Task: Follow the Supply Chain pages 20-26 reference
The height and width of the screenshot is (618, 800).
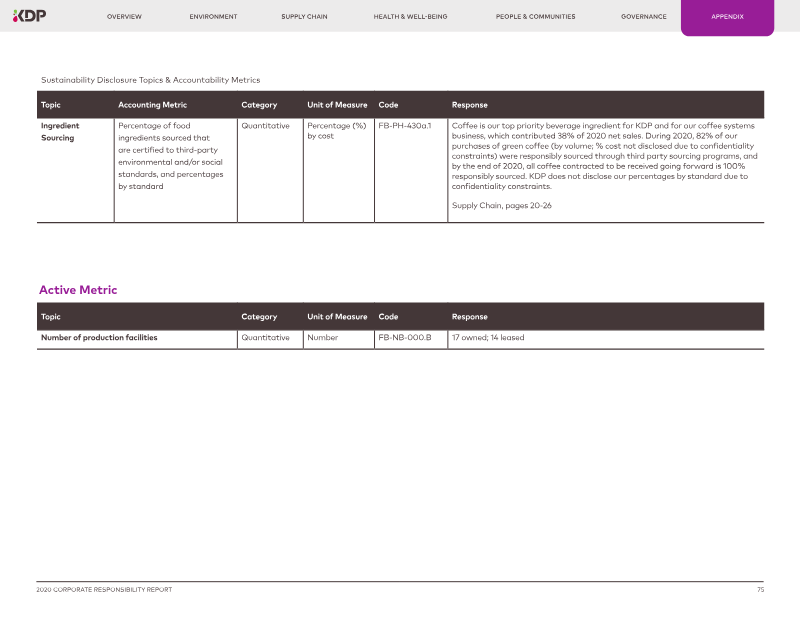Action: 501,205
